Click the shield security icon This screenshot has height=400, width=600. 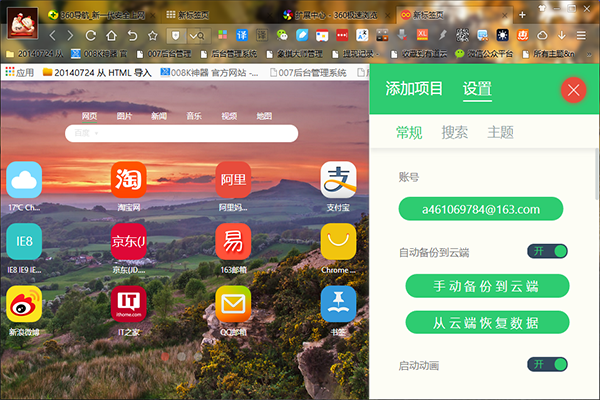click(176, 36)
